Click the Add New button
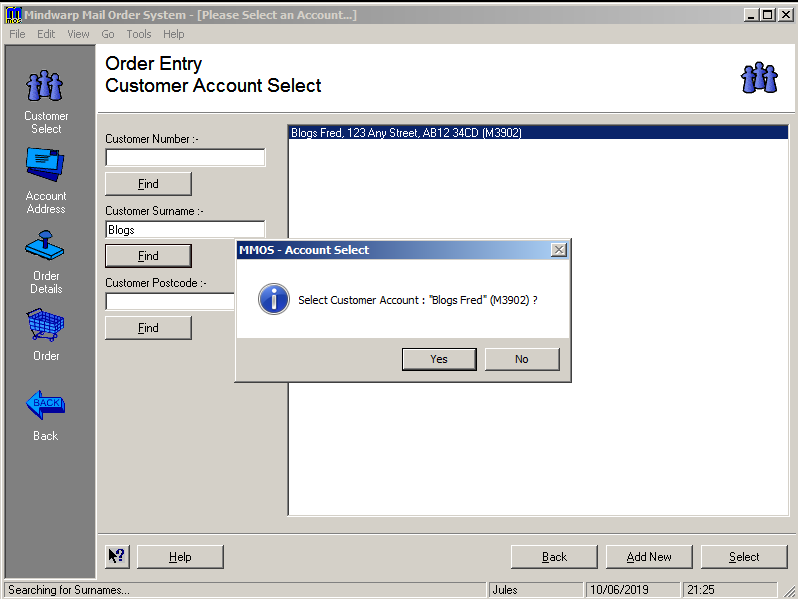The width and height of the screenshot is (798, 599). click(649, 557)
